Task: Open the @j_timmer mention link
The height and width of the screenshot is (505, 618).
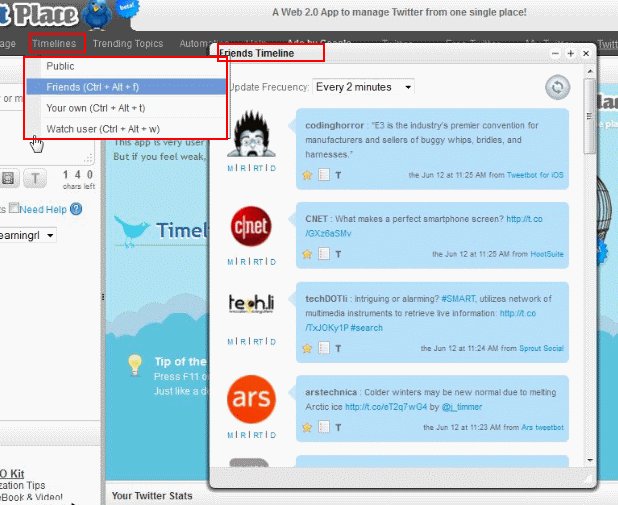Action: (x=462, y=407)
